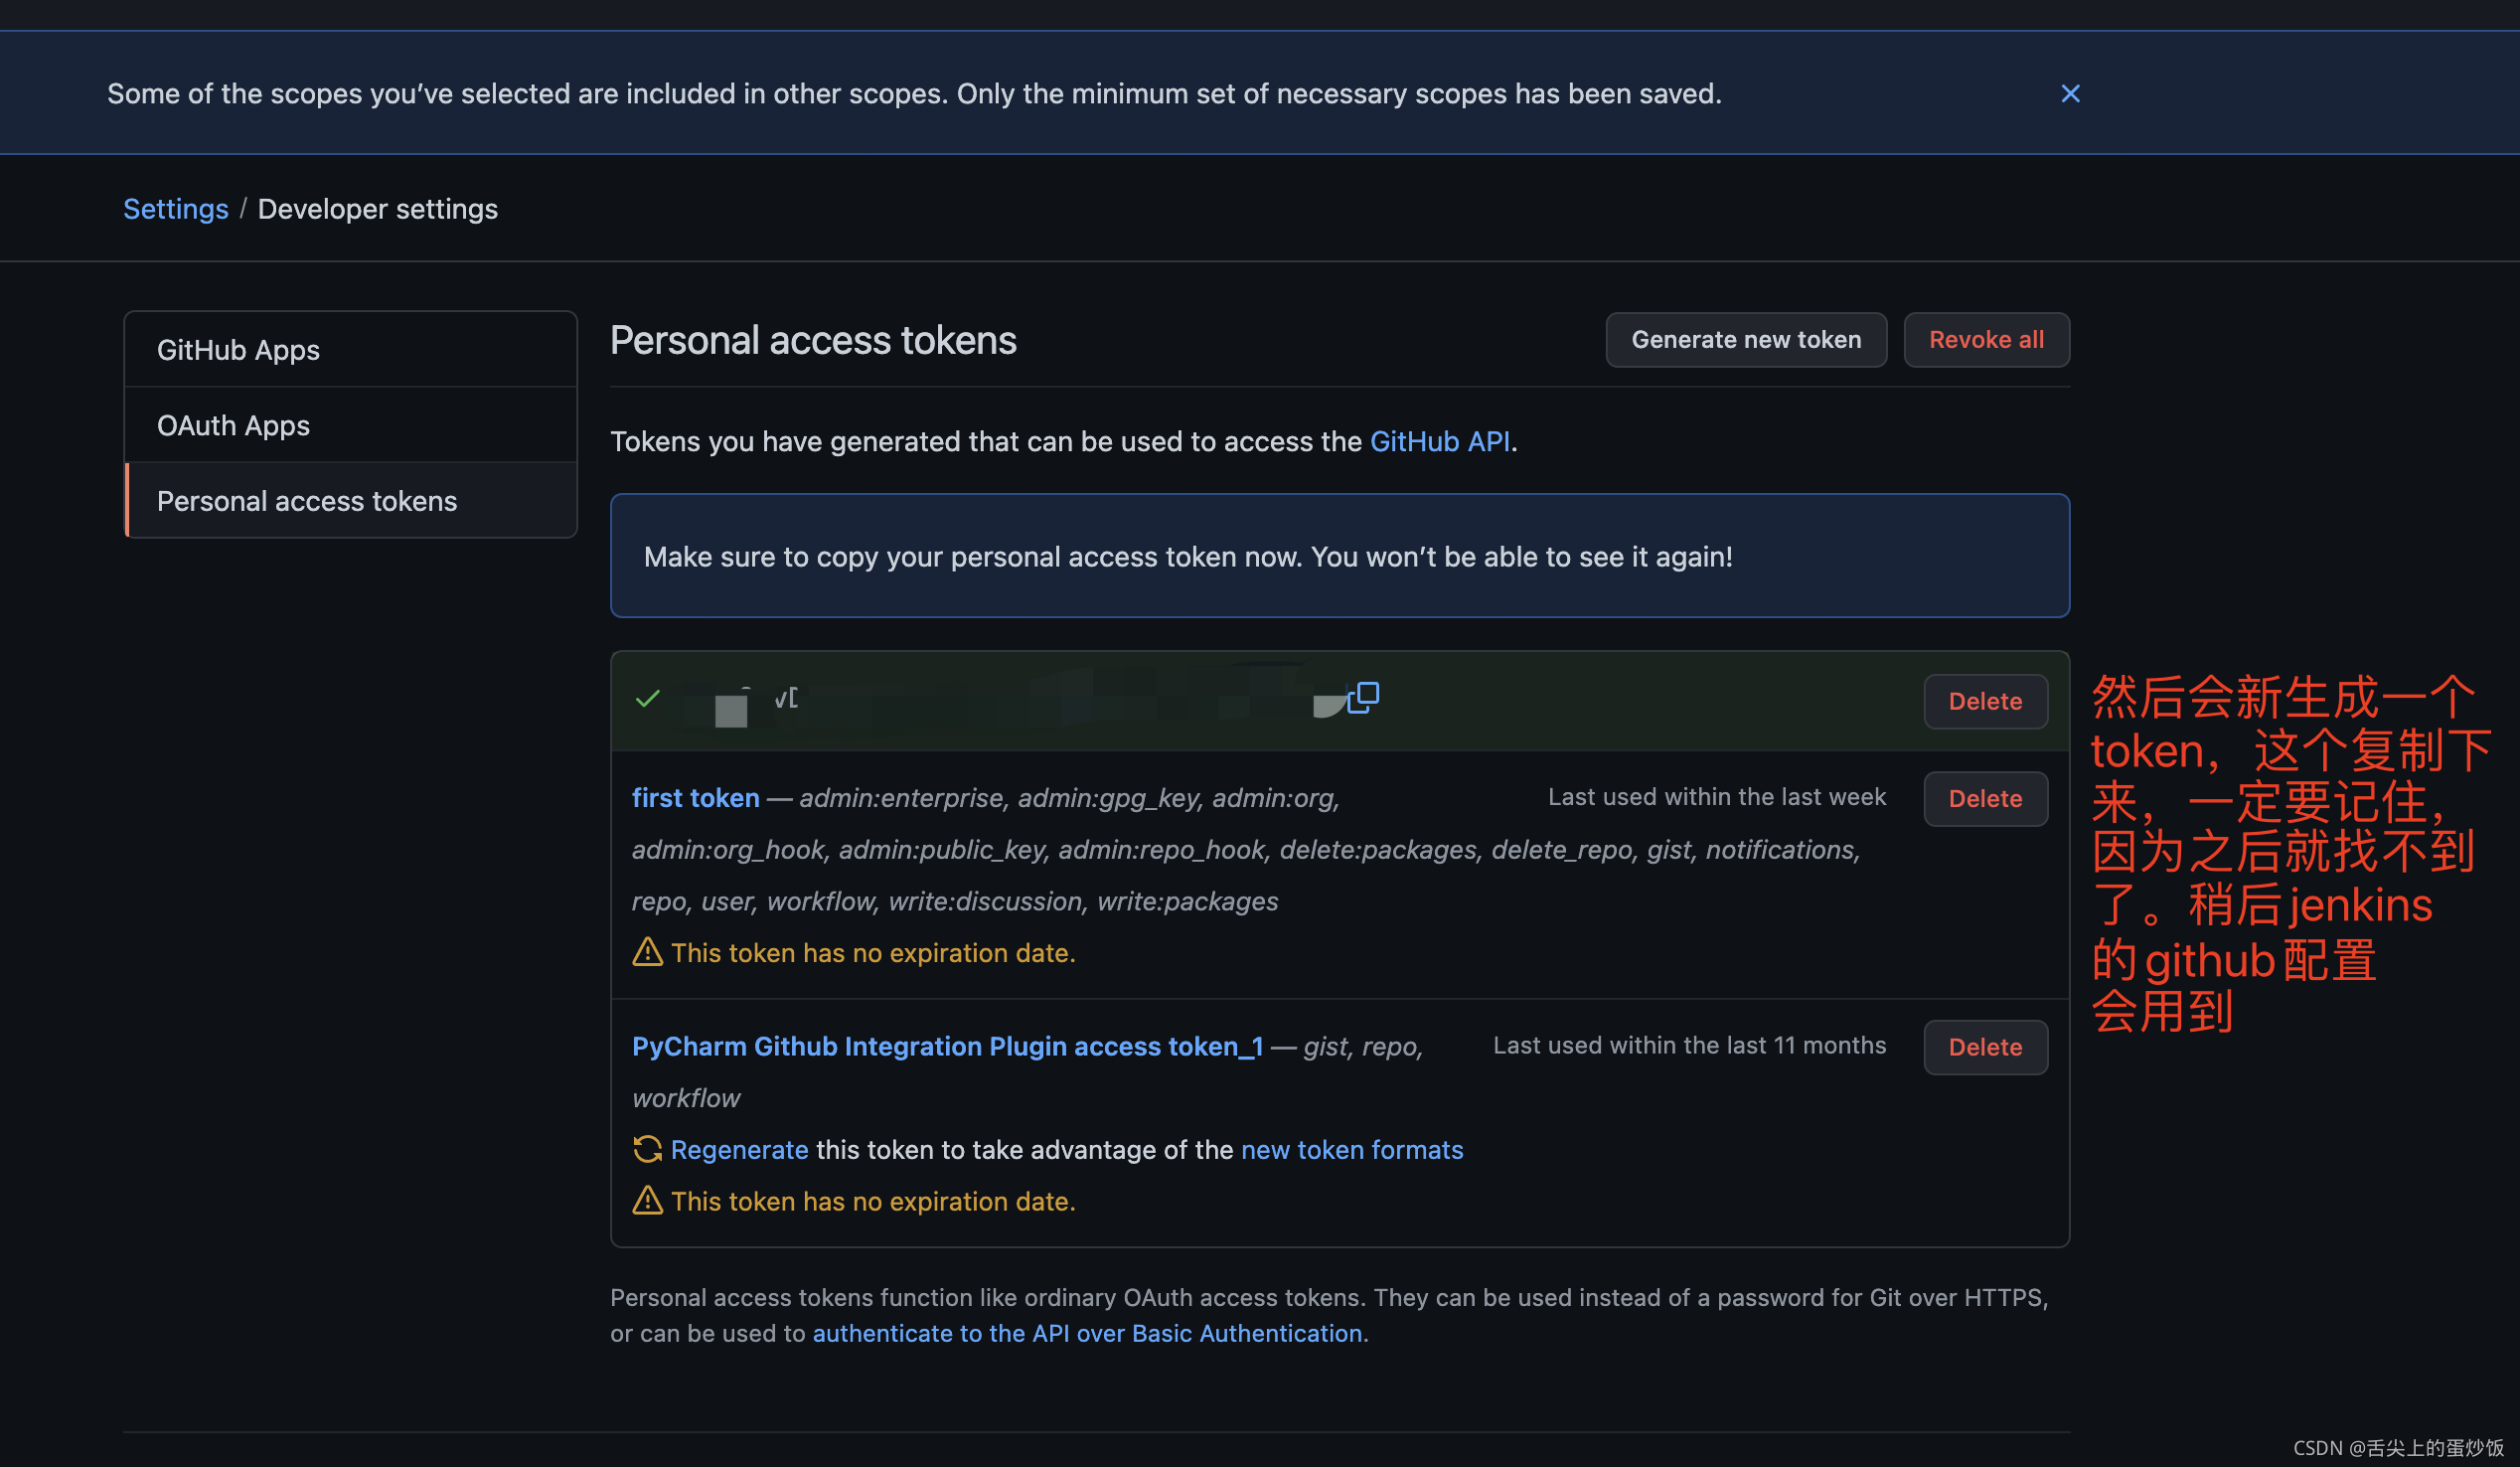Click warning icon on first token
2520x1467 pixels.
point(648,952)
